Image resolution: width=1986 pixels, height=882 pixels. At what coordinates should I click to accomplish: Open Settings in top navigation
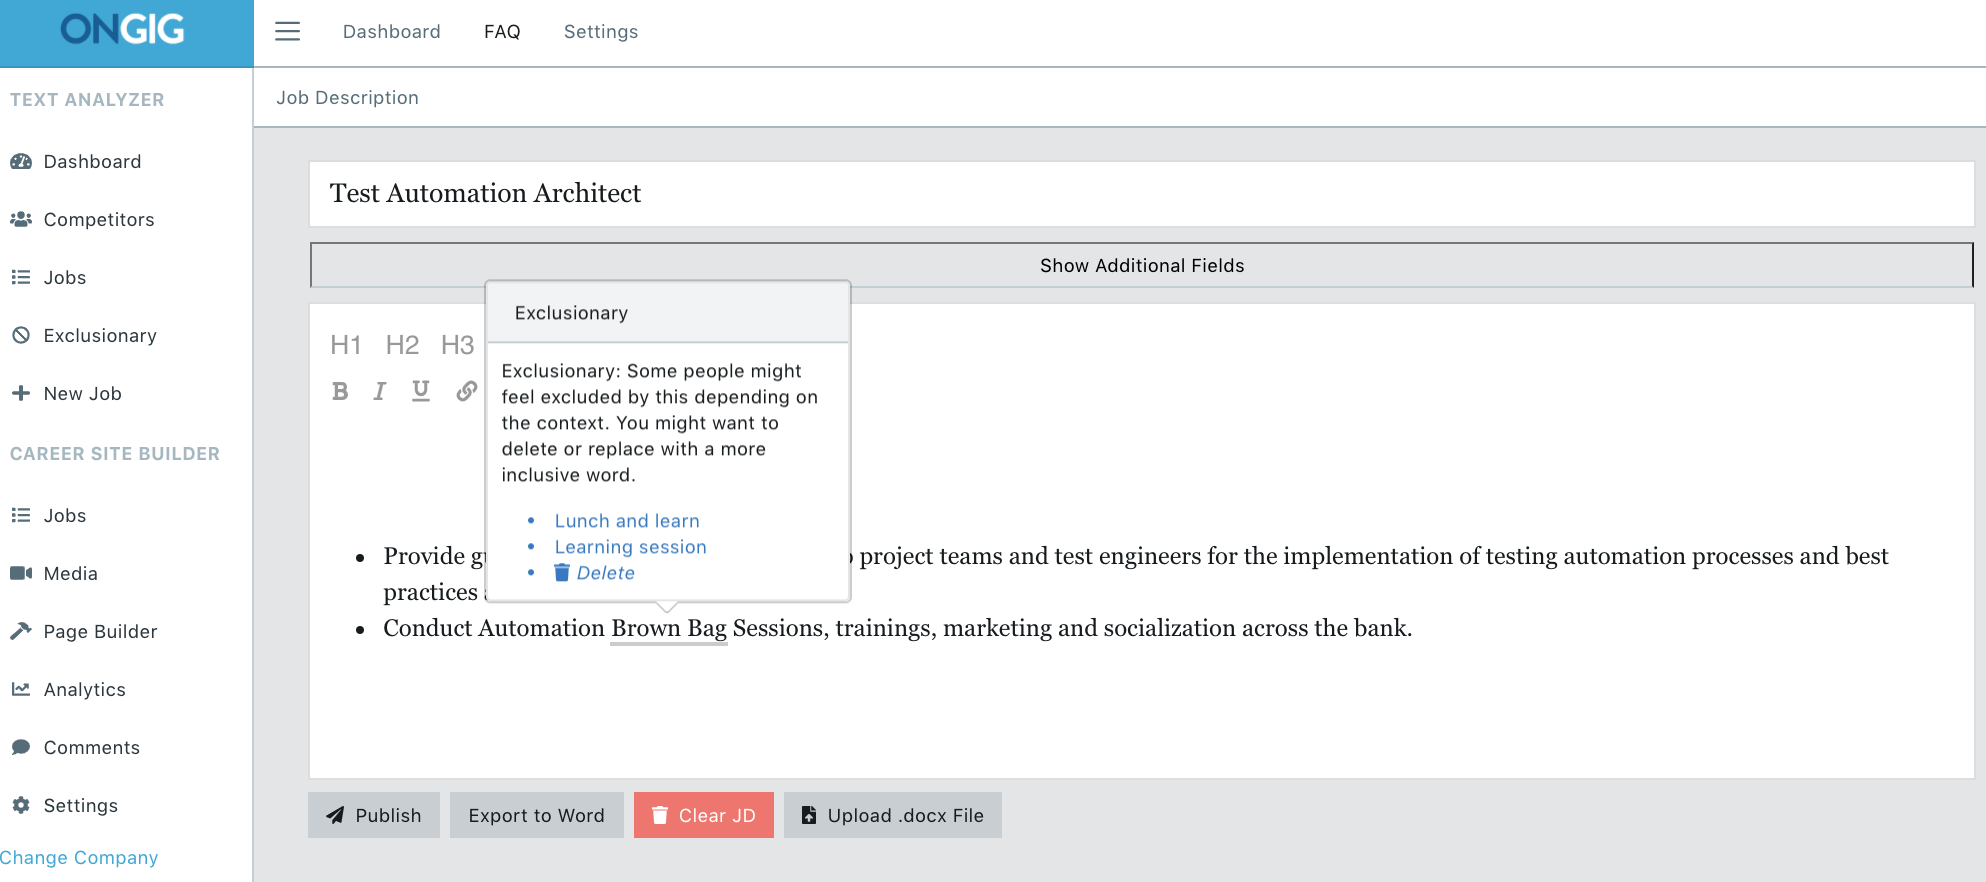[600, 32]
